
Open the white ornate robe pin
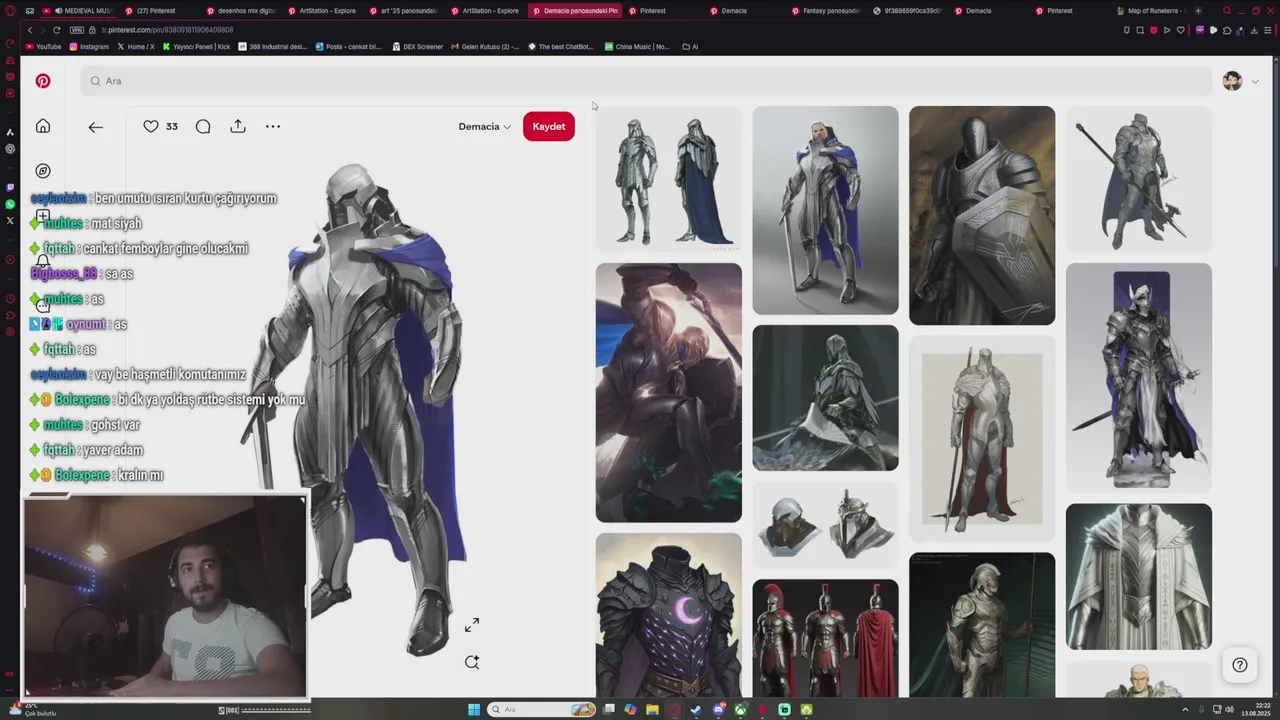(1139, 577)
